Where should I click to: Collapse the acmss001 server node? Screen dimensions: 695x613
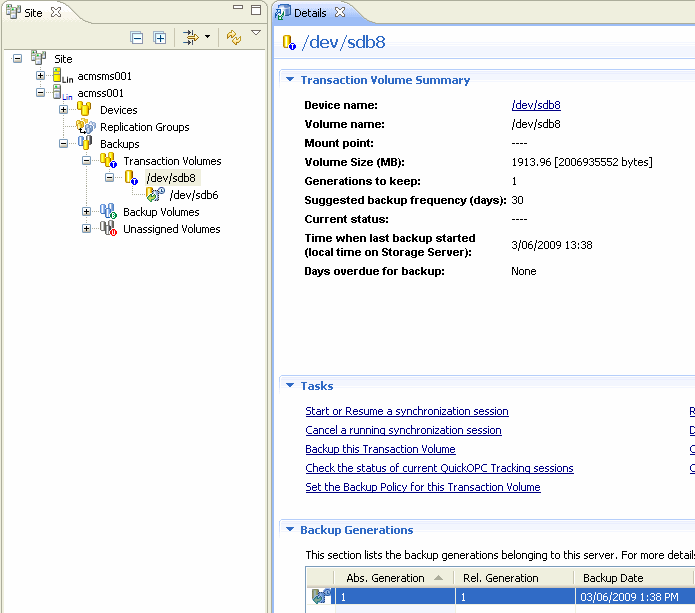pyautogui.click(x=40, y=93)
